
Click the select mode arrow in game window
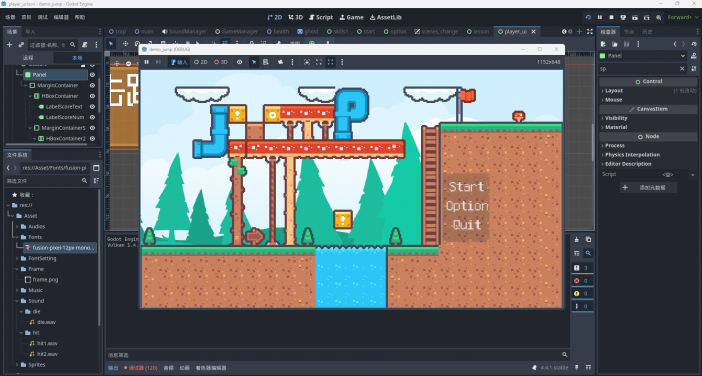tap(254, 62)
